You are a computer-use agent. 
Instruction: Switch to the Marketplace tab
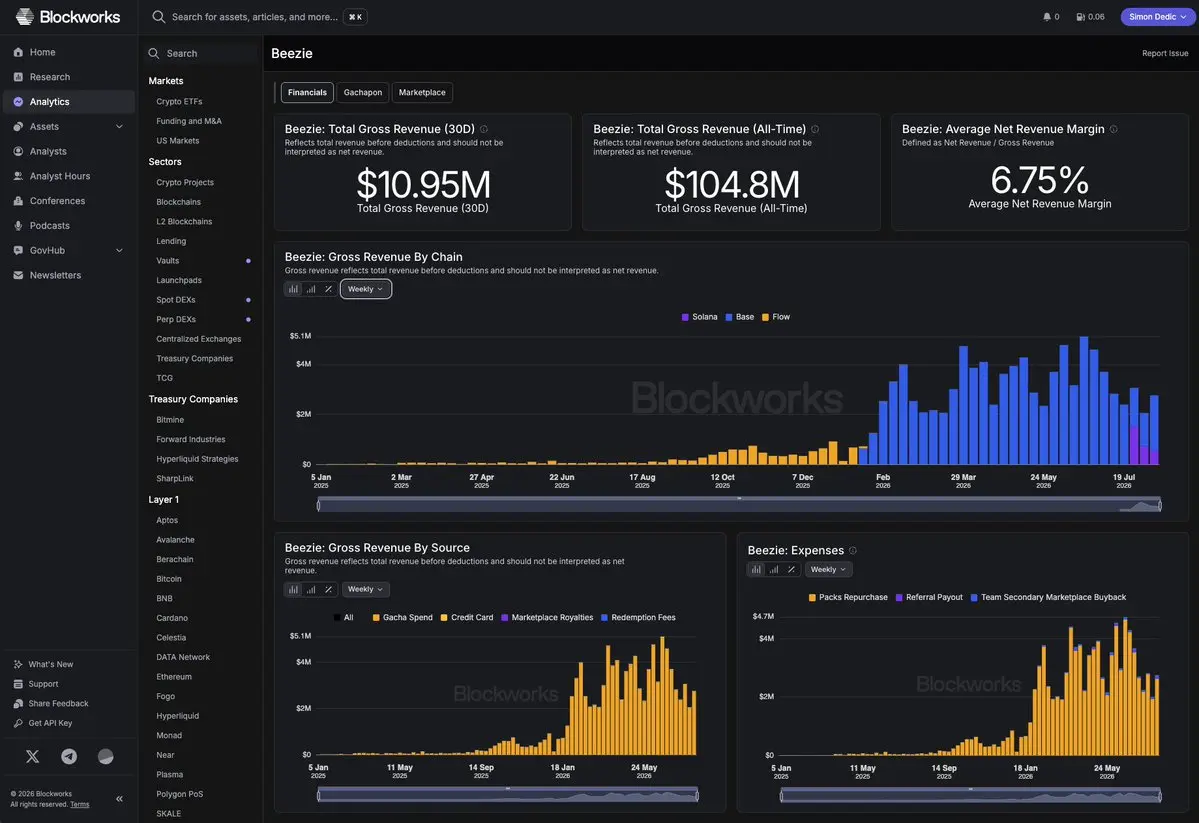(422, 93)
